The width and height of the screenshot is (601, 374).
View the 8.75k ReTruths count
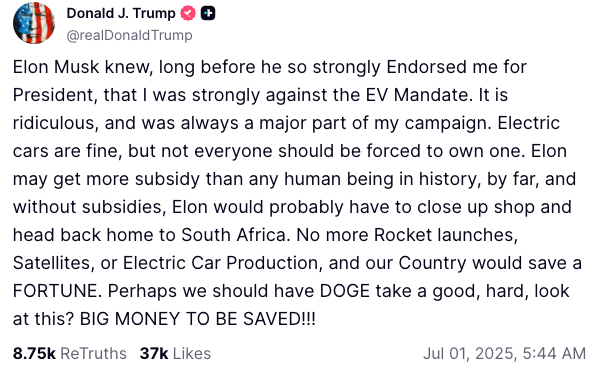[34, 353]
